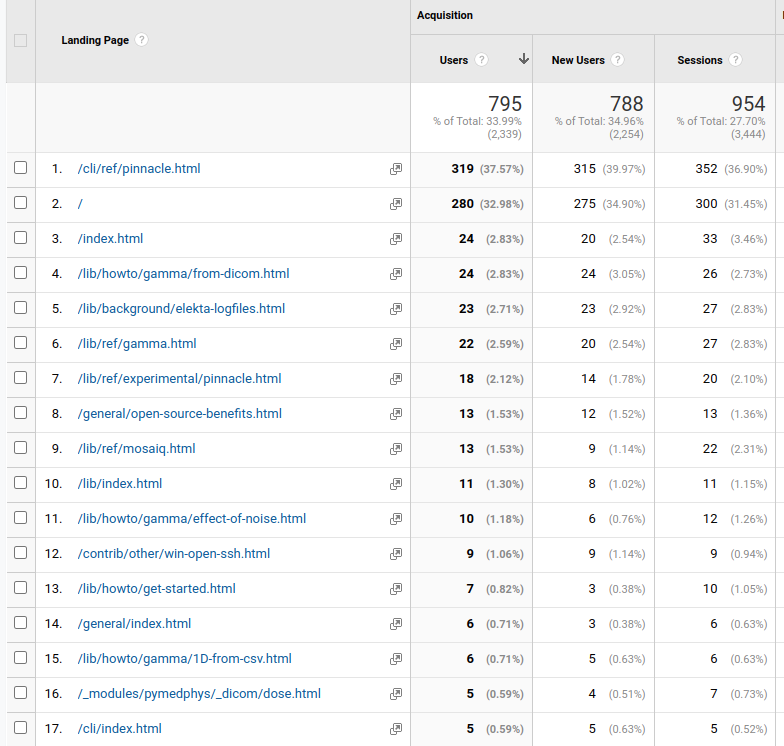
Task: Check the box for row 17 /cli/index.html
Action: pyautogui.click(x=20, y=728)
